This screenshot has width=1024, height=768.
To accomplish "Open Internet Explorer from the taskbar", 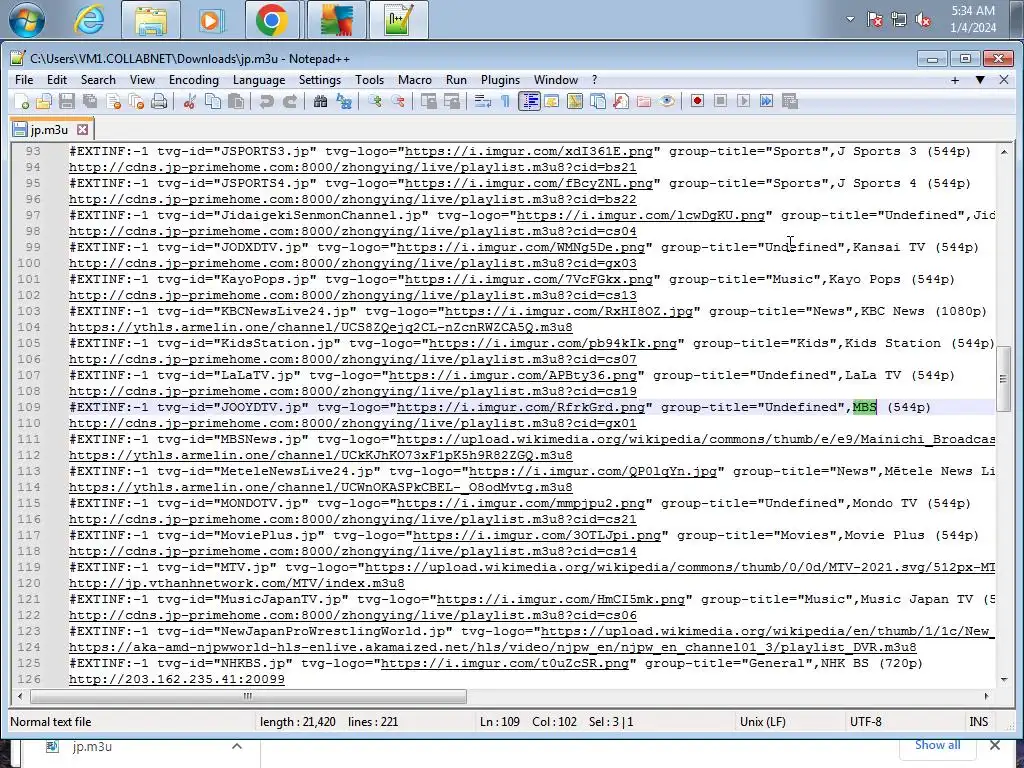I will click(x=89, y=20).
